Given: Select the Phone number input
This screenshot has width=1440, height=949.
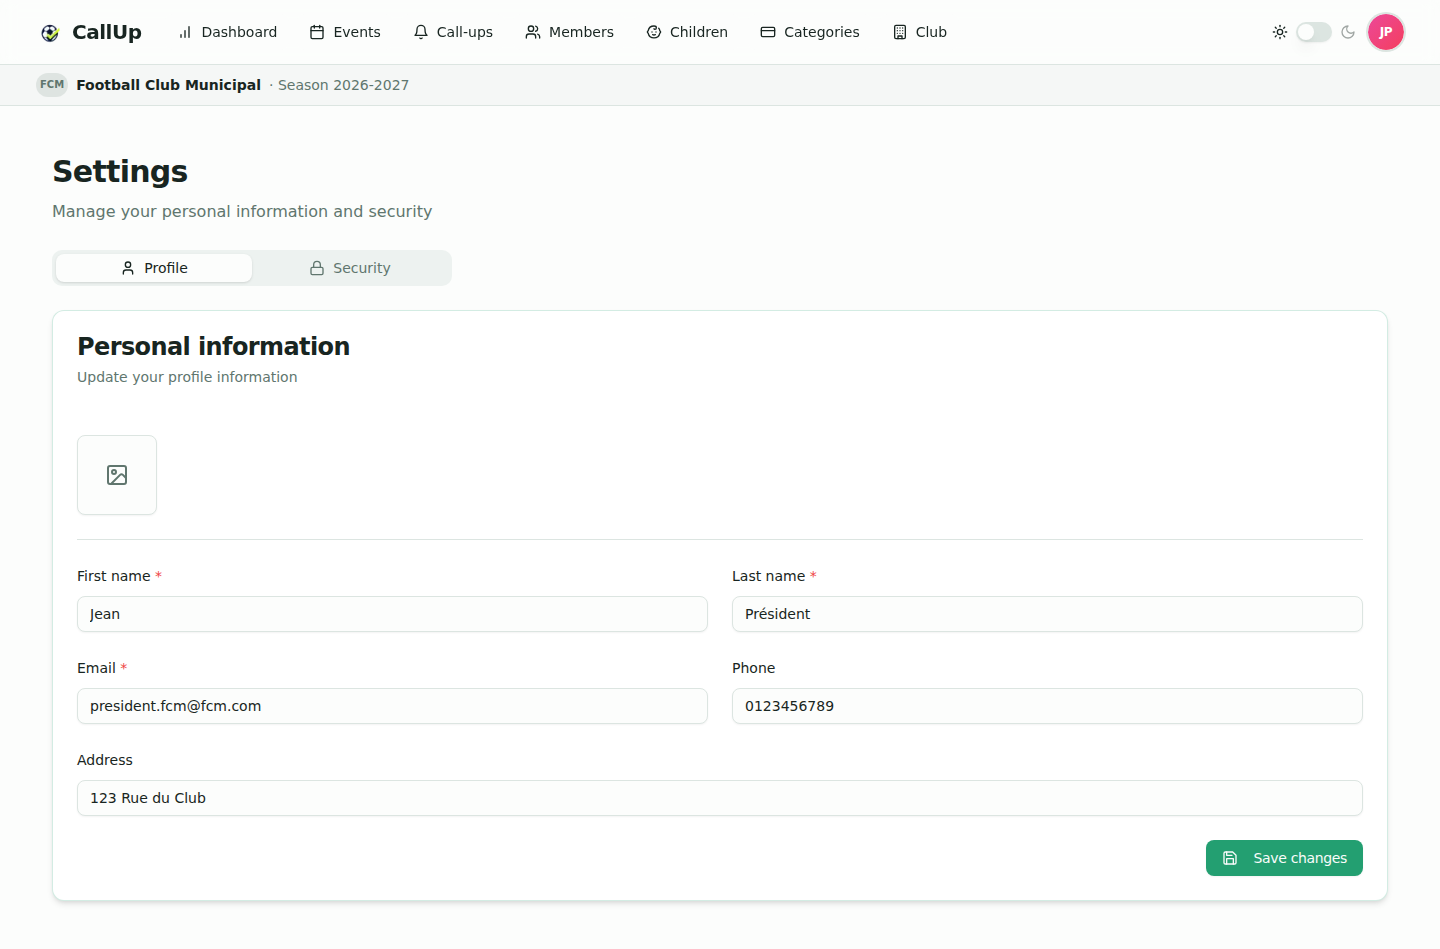Looking at the screenshot, I should [x=1047, y=706].
